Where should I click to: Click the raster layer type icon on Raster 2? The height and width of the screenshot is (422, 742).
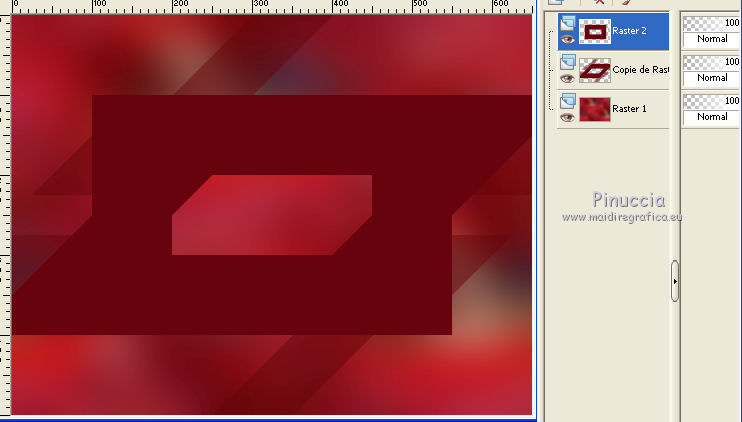click(x=568, y=23)
